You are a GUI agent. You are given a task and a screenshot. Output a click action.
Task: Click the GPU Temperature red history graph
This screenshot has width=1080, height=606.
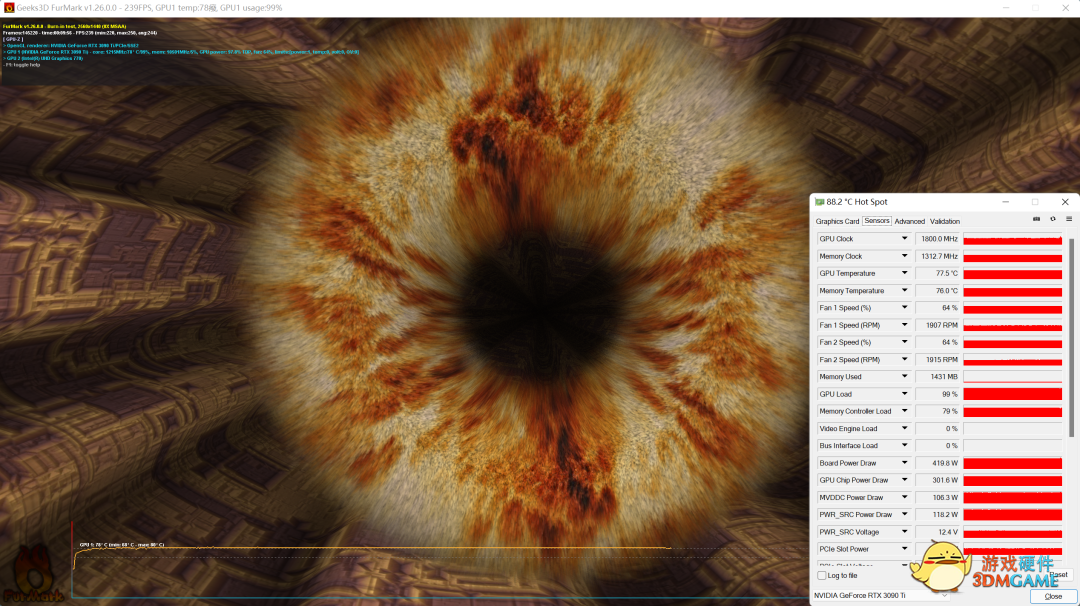pos(1012,273)
